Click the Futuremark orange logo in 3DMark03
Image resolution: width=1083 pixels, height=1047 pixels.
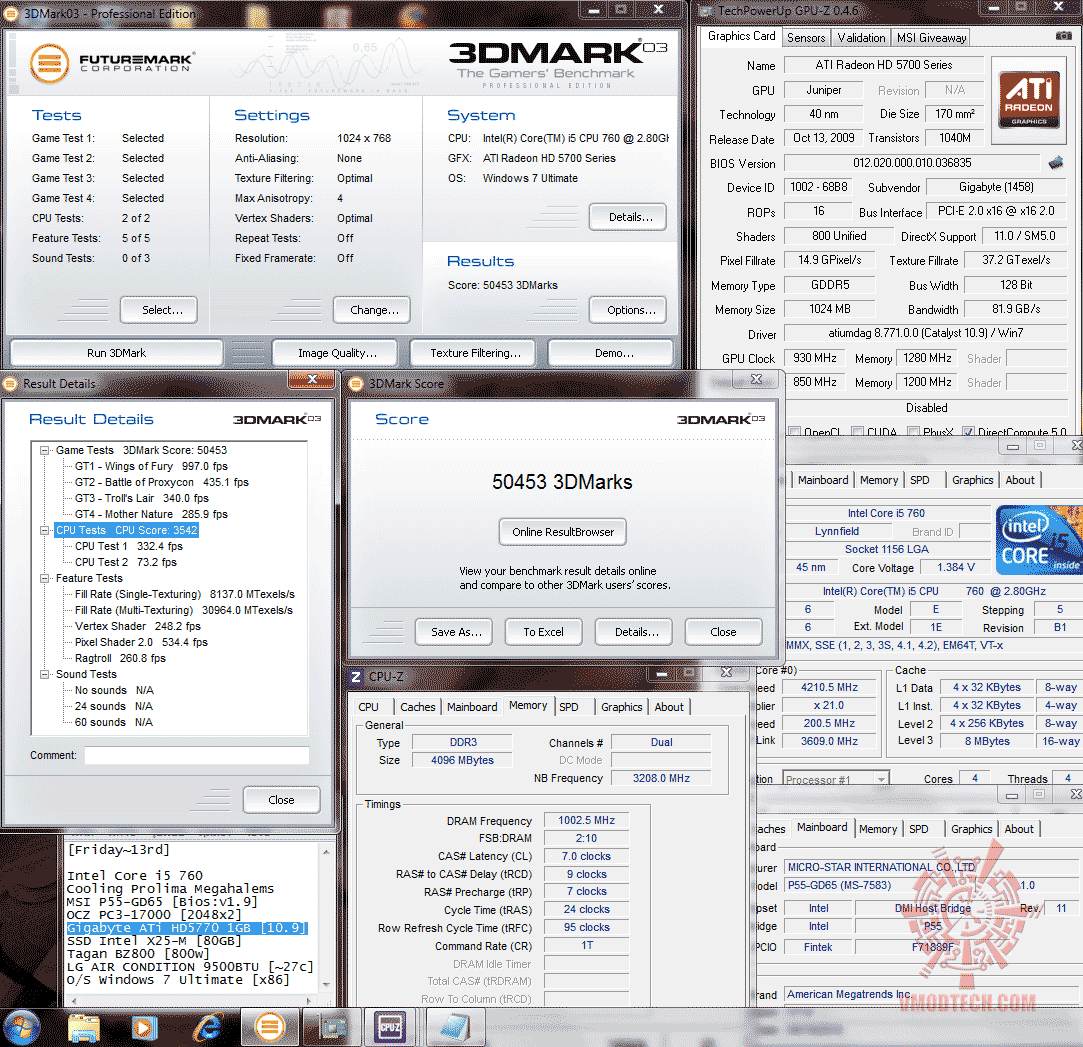49,64
